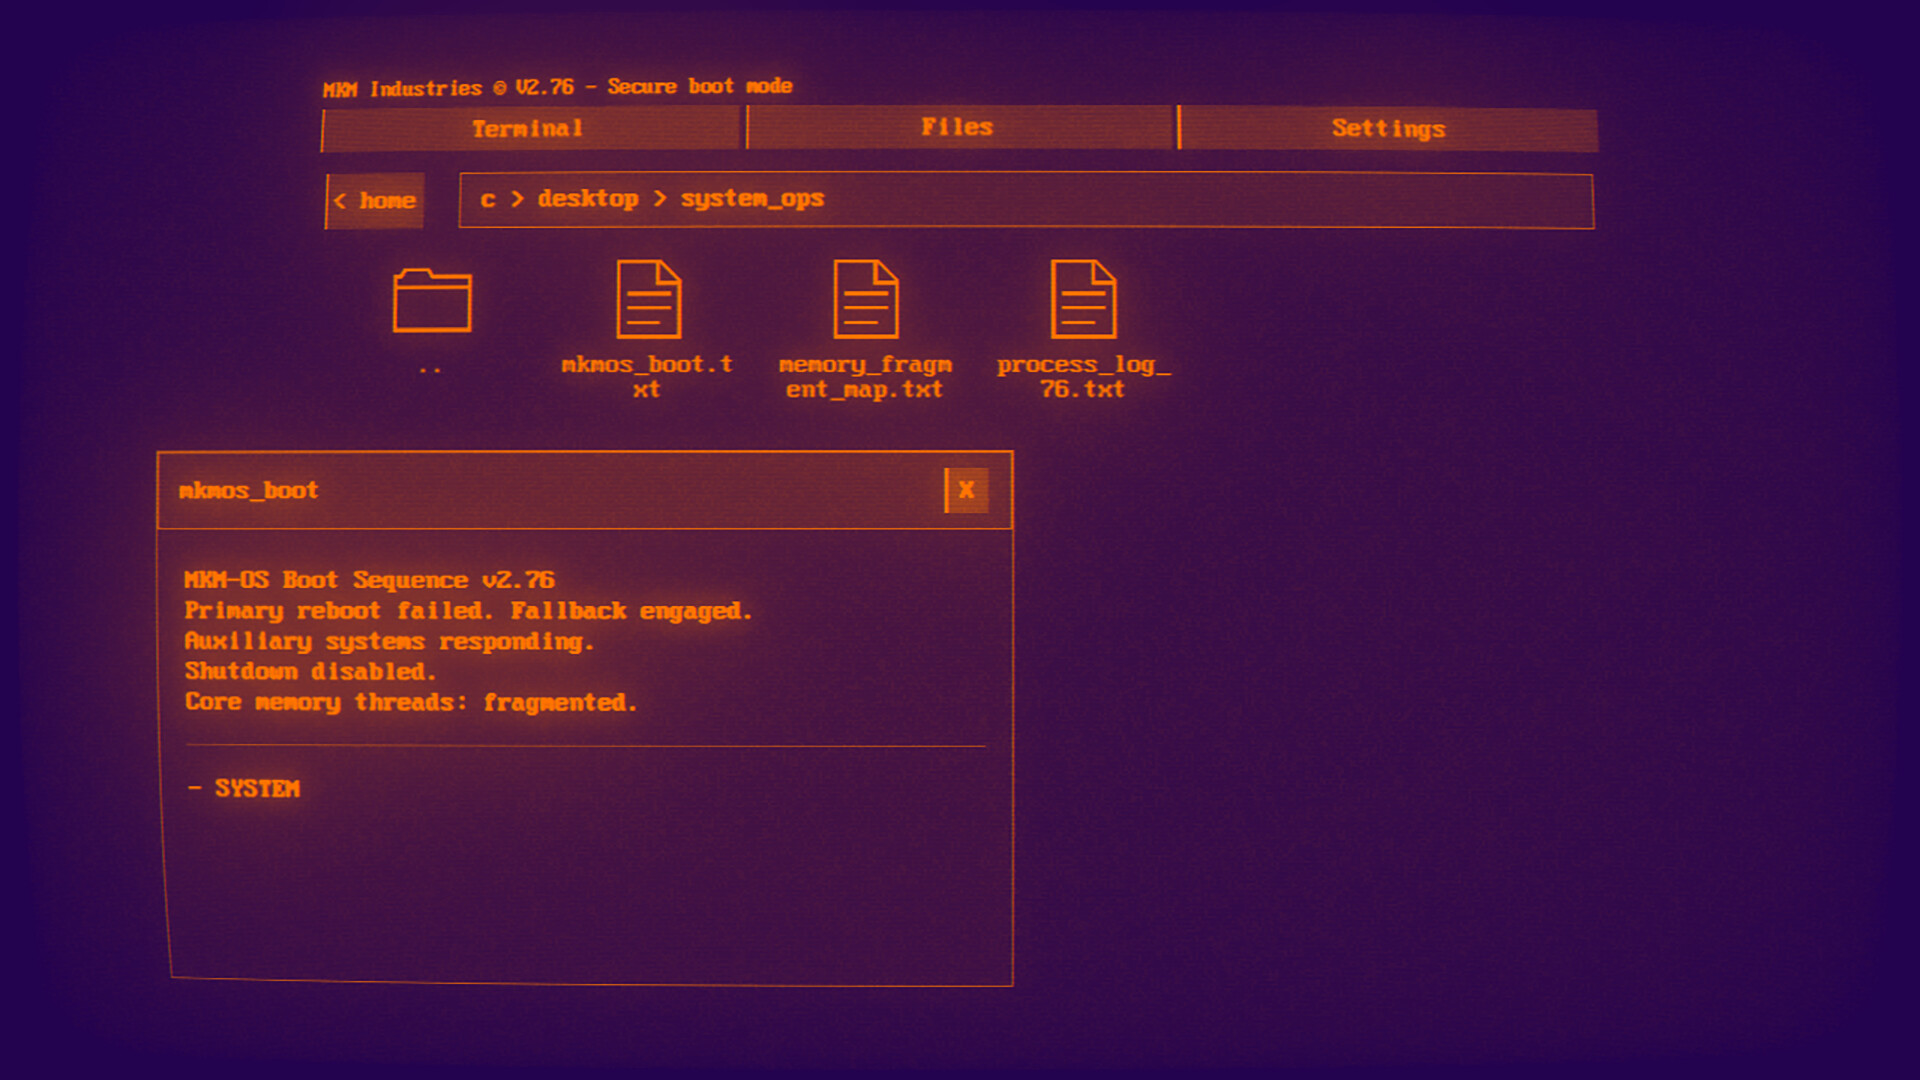The width and height of the screenshot is (1920, 1080).
Task: Open the Files section
Action: tap(957, 128)
